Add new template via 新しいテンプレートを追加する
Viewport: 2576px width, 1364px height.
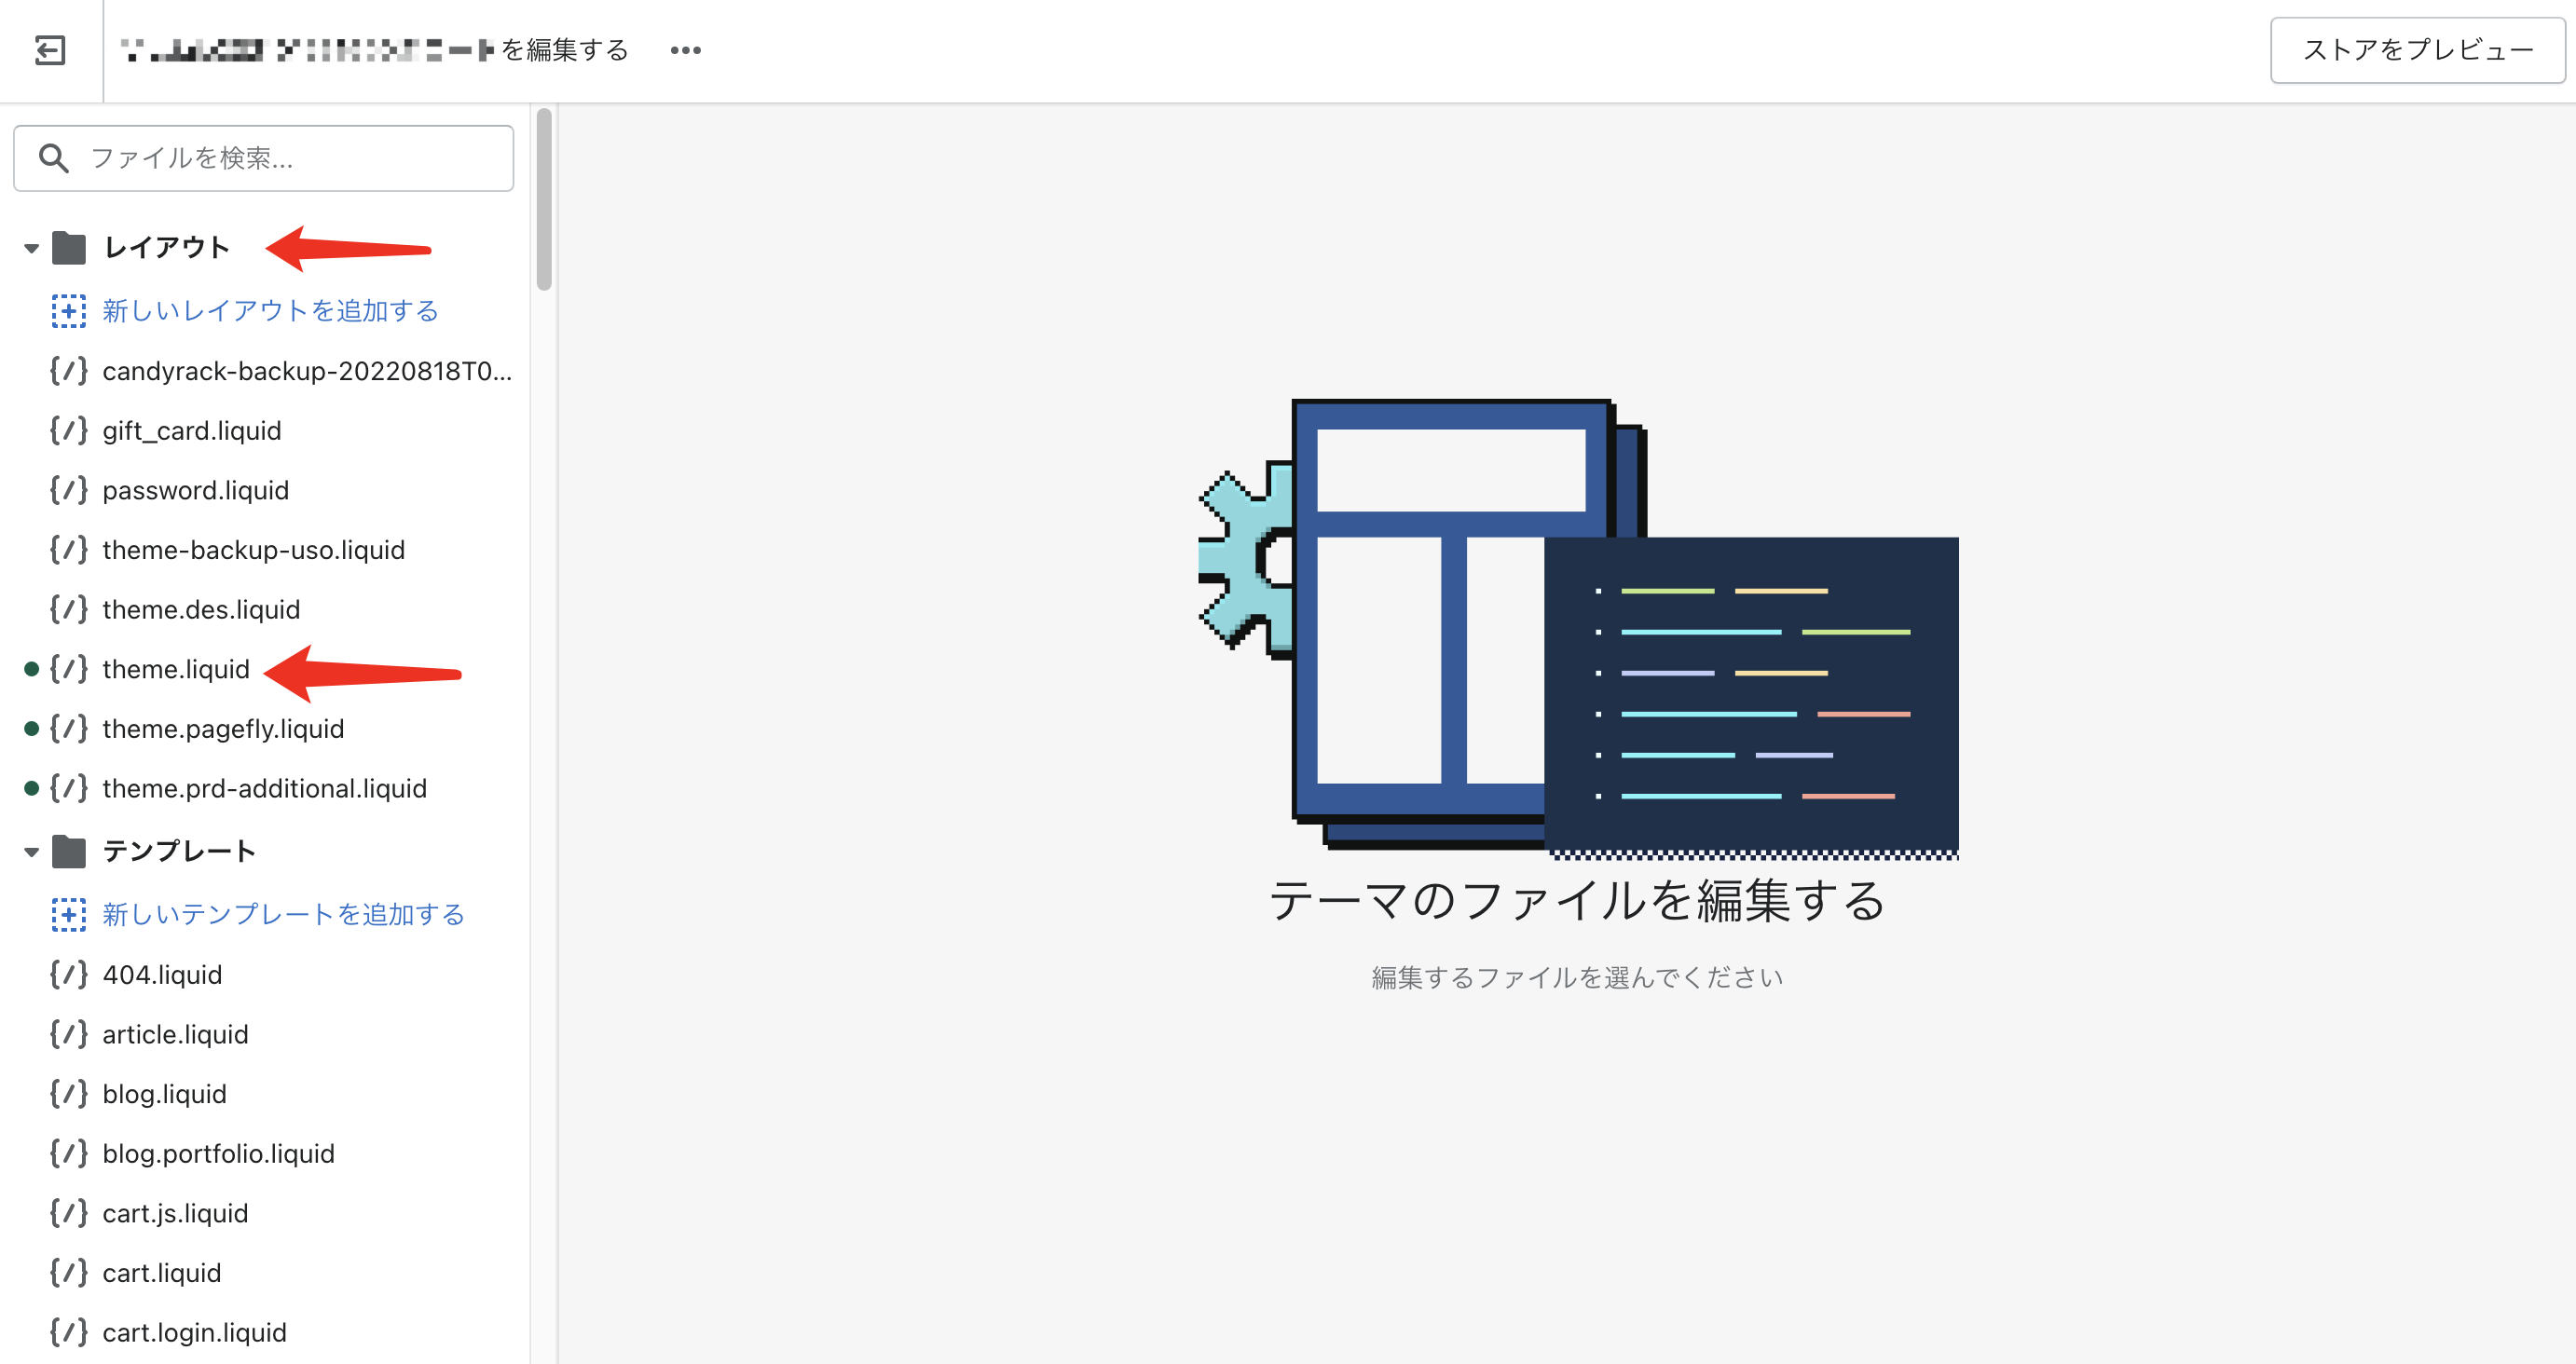point(284,915)
